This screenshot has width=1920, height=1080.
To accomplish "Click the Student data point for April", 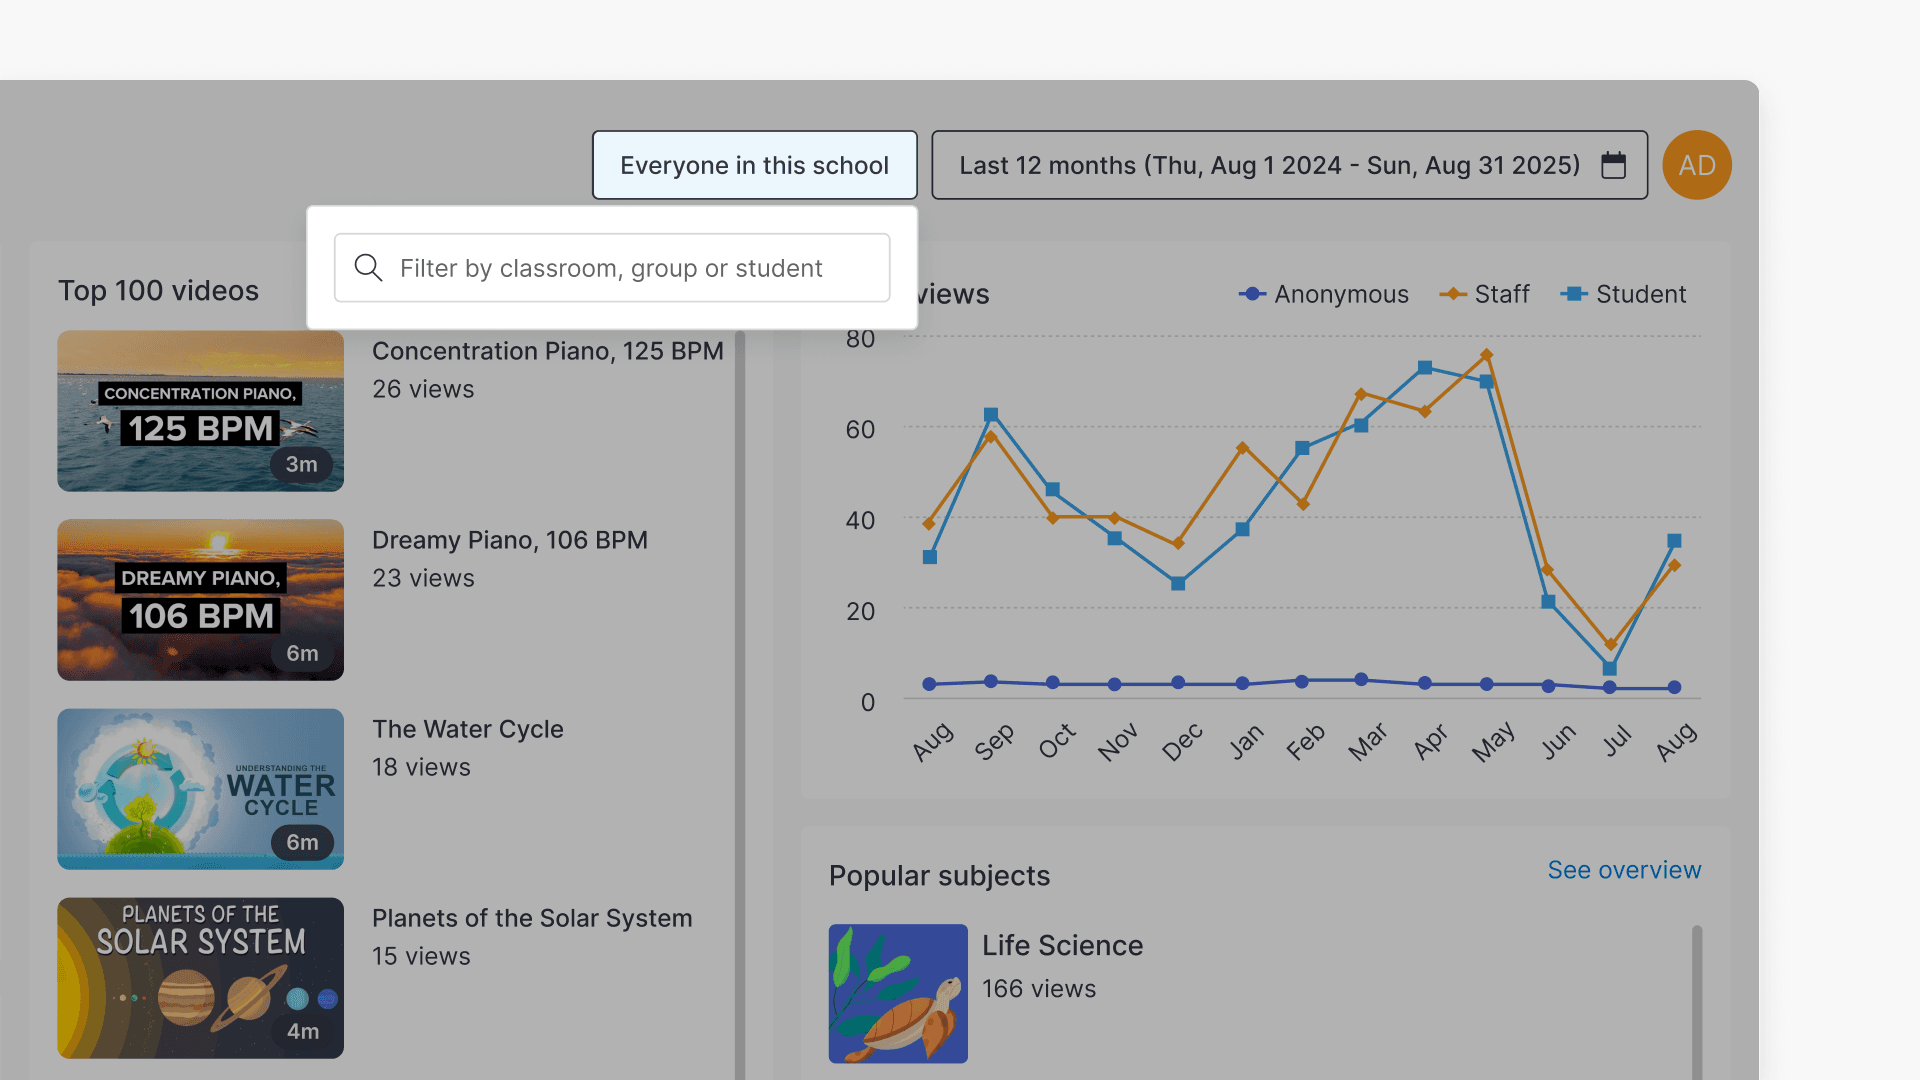I will [x=1425, y=368].
